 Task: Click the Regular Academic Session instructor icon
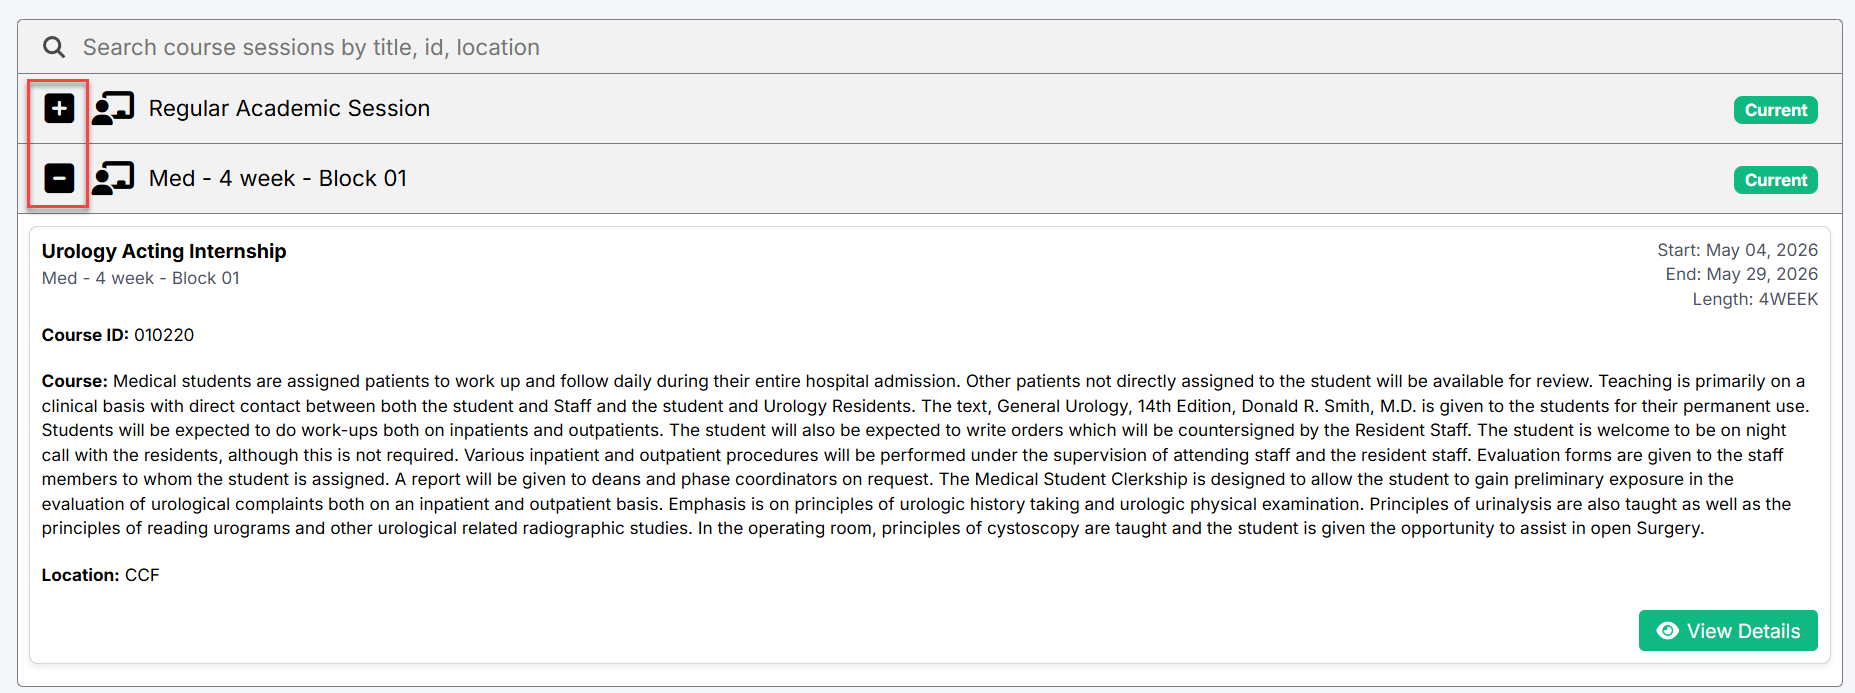pos(113,108)
